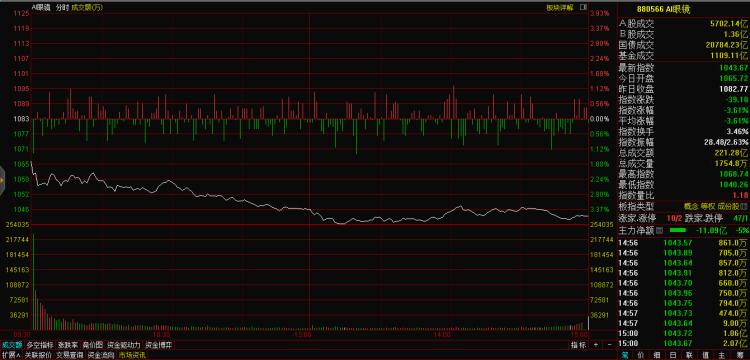Open the 指标 indicator selector
The image size is (750, 360).
578,345
